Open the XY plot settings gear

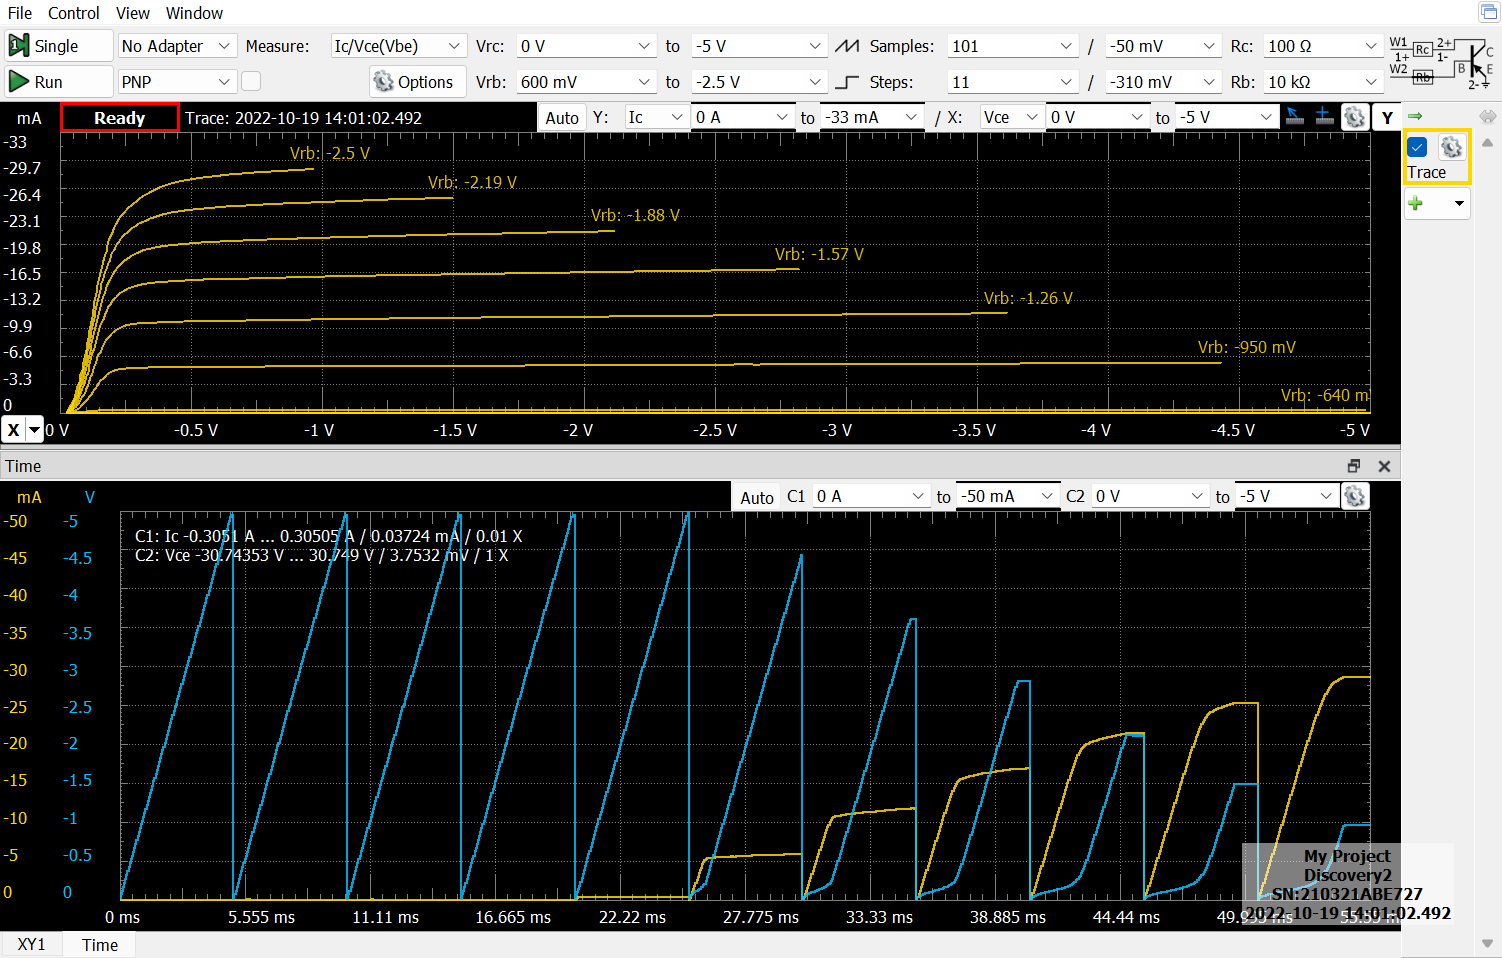[x=1354, y=117]
